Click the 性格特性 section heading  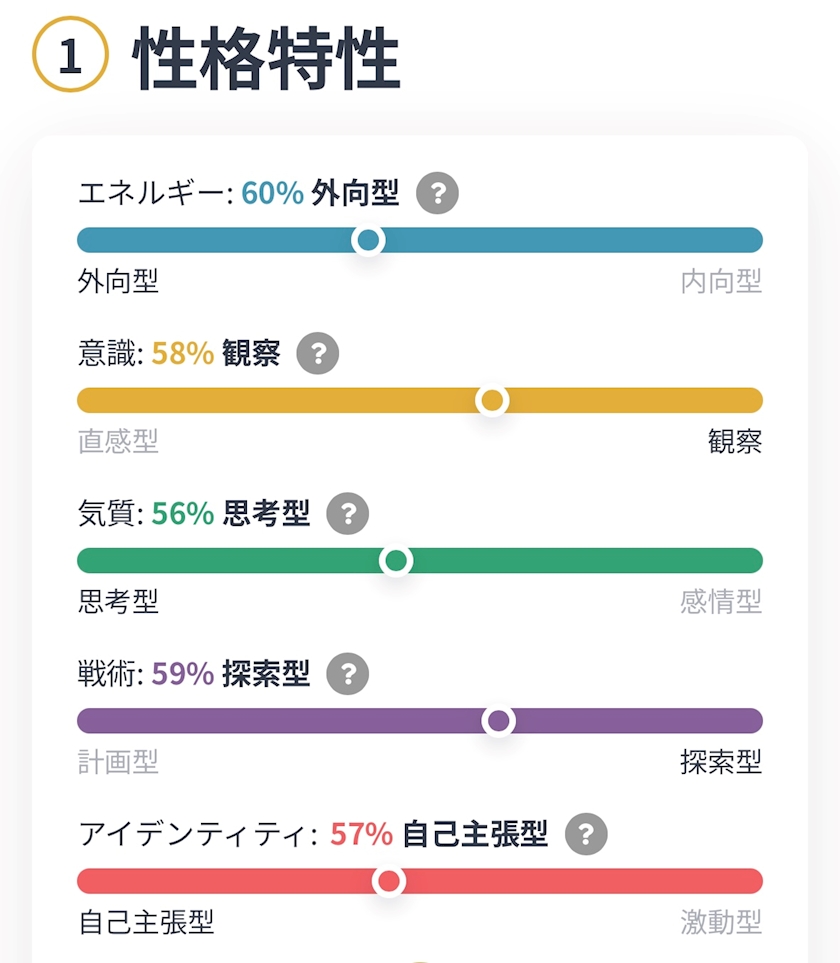pyautogui.click(x=267, y=58)
